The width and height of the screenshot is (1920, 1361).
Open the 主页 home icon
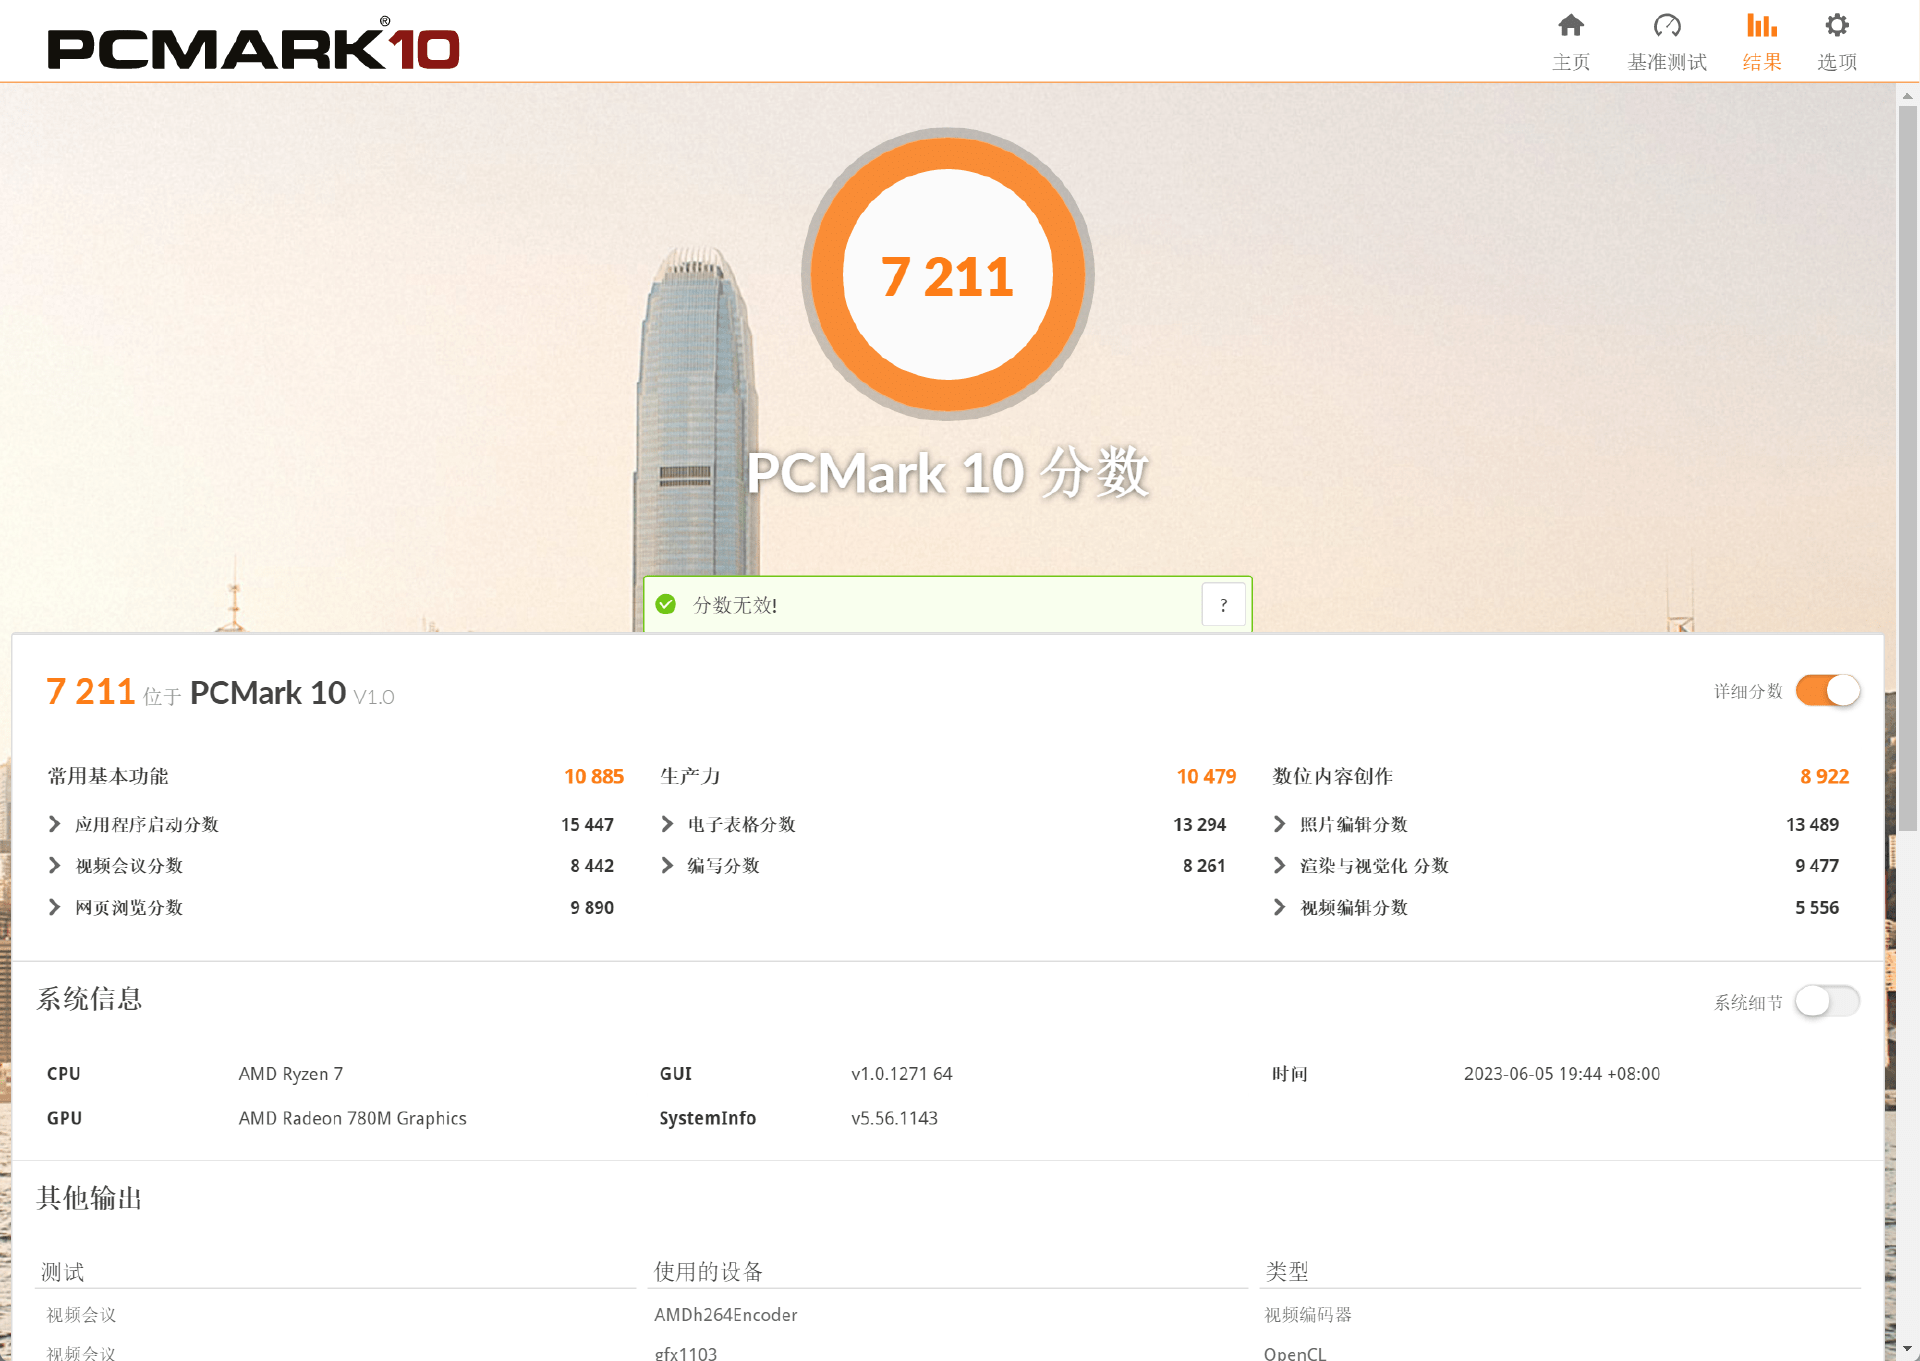click(1570, 25)
